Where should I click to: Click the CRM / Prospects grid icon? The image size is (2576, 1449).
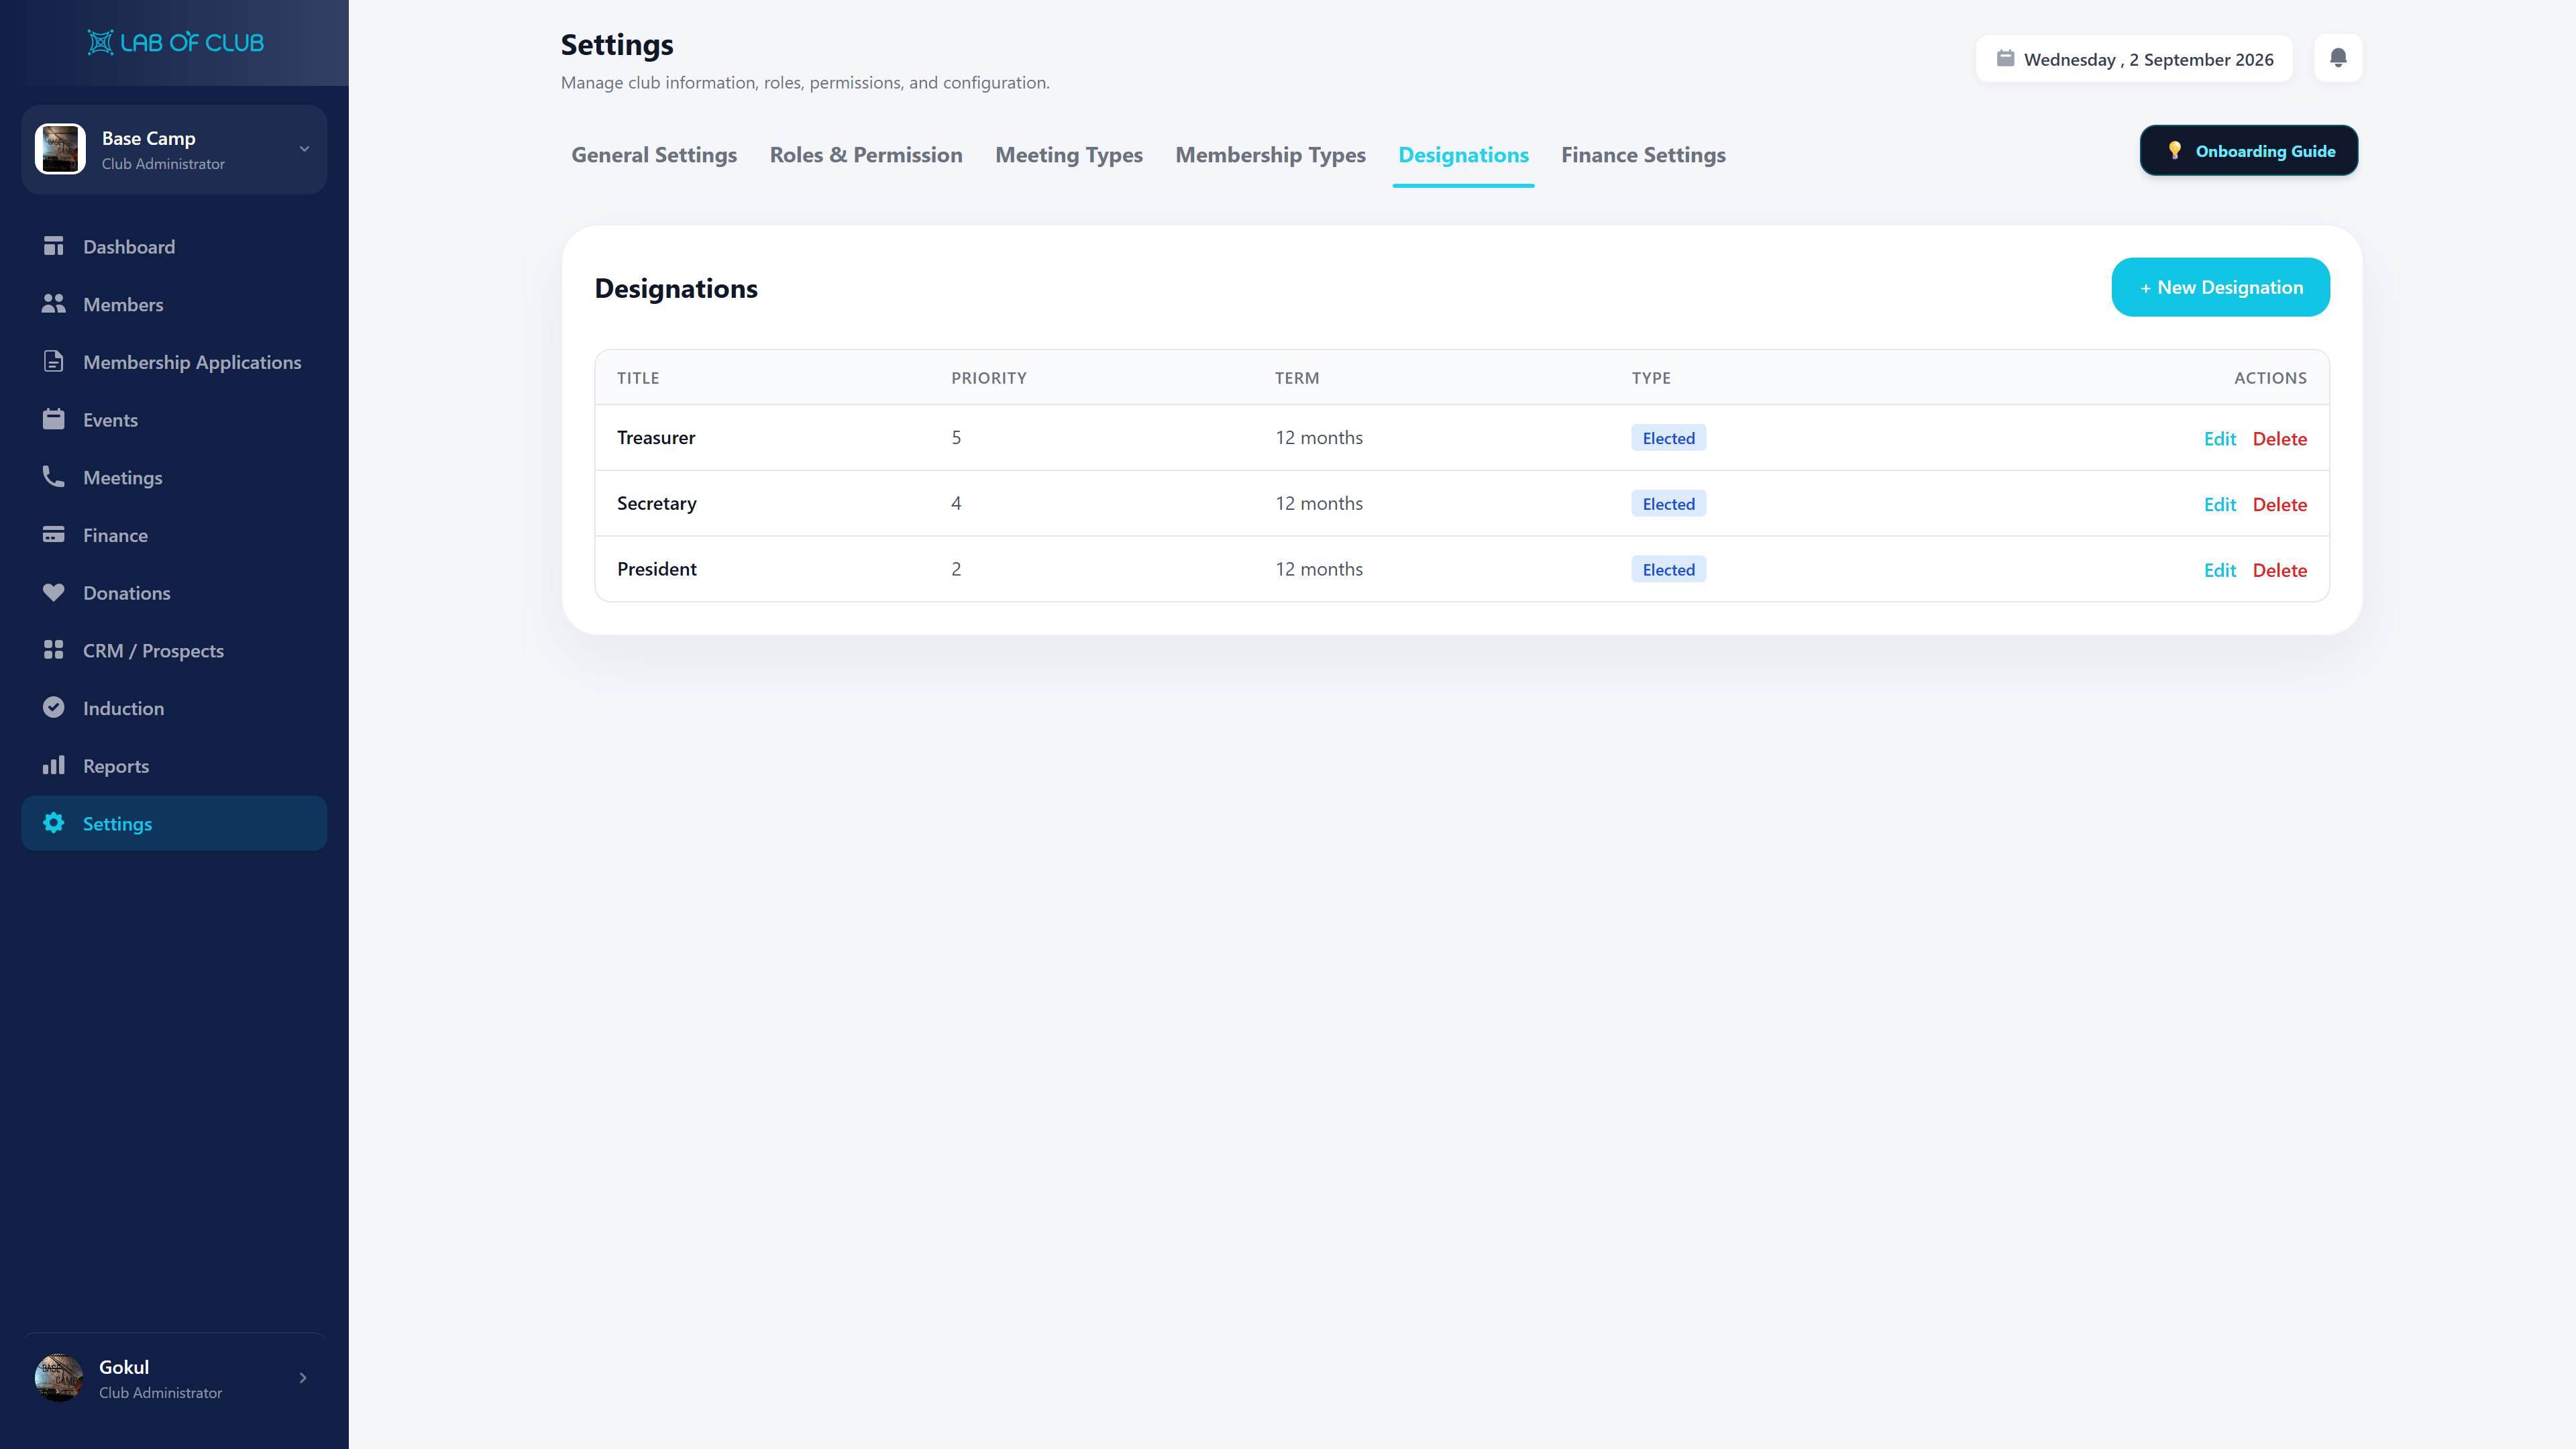(54, 650)
